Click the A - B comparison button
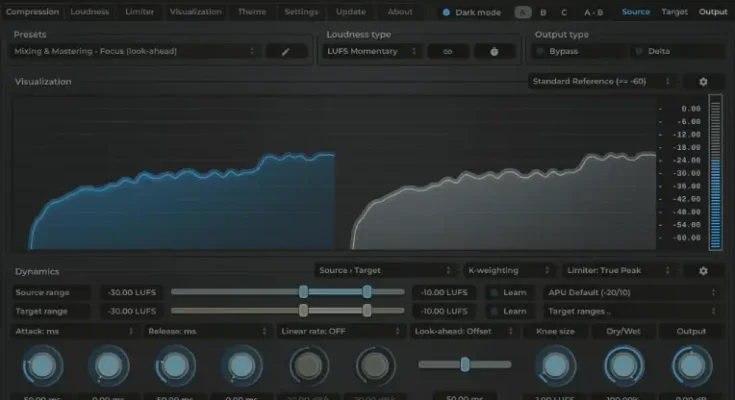 (x=593, y=12)
